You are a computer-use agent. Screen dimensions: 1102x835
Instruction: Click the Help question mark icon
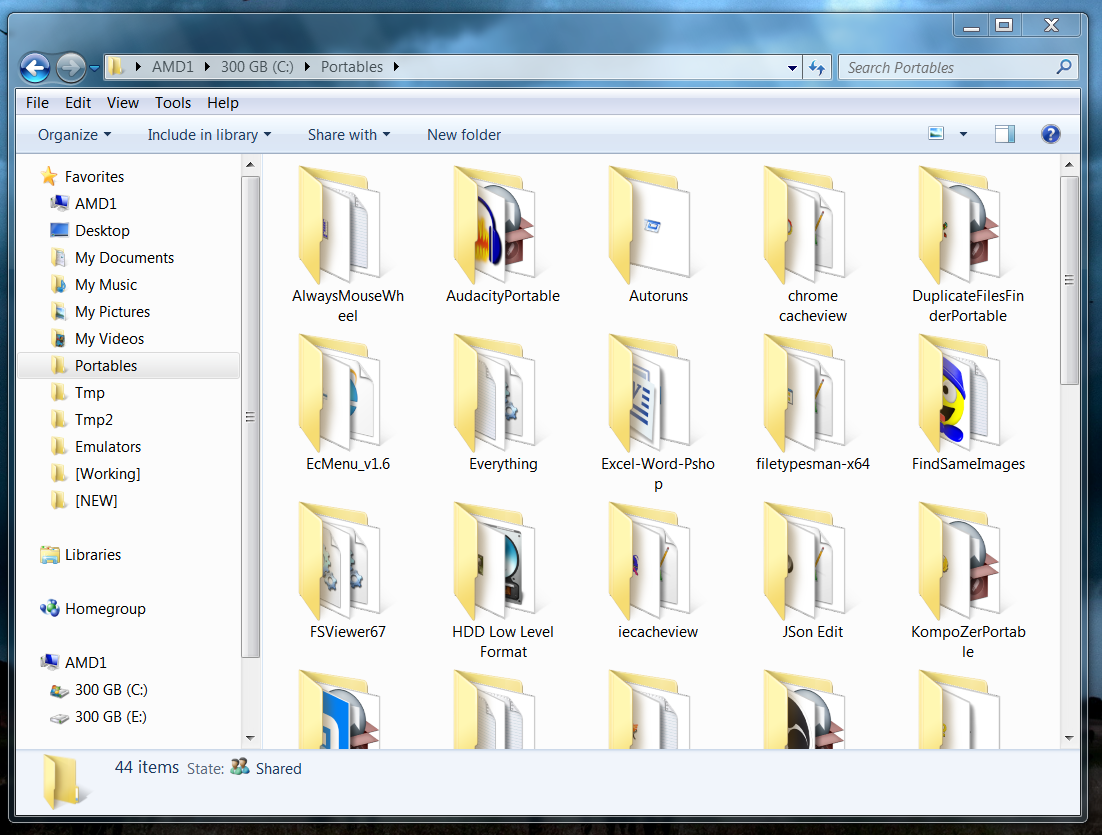[1050, 134]
